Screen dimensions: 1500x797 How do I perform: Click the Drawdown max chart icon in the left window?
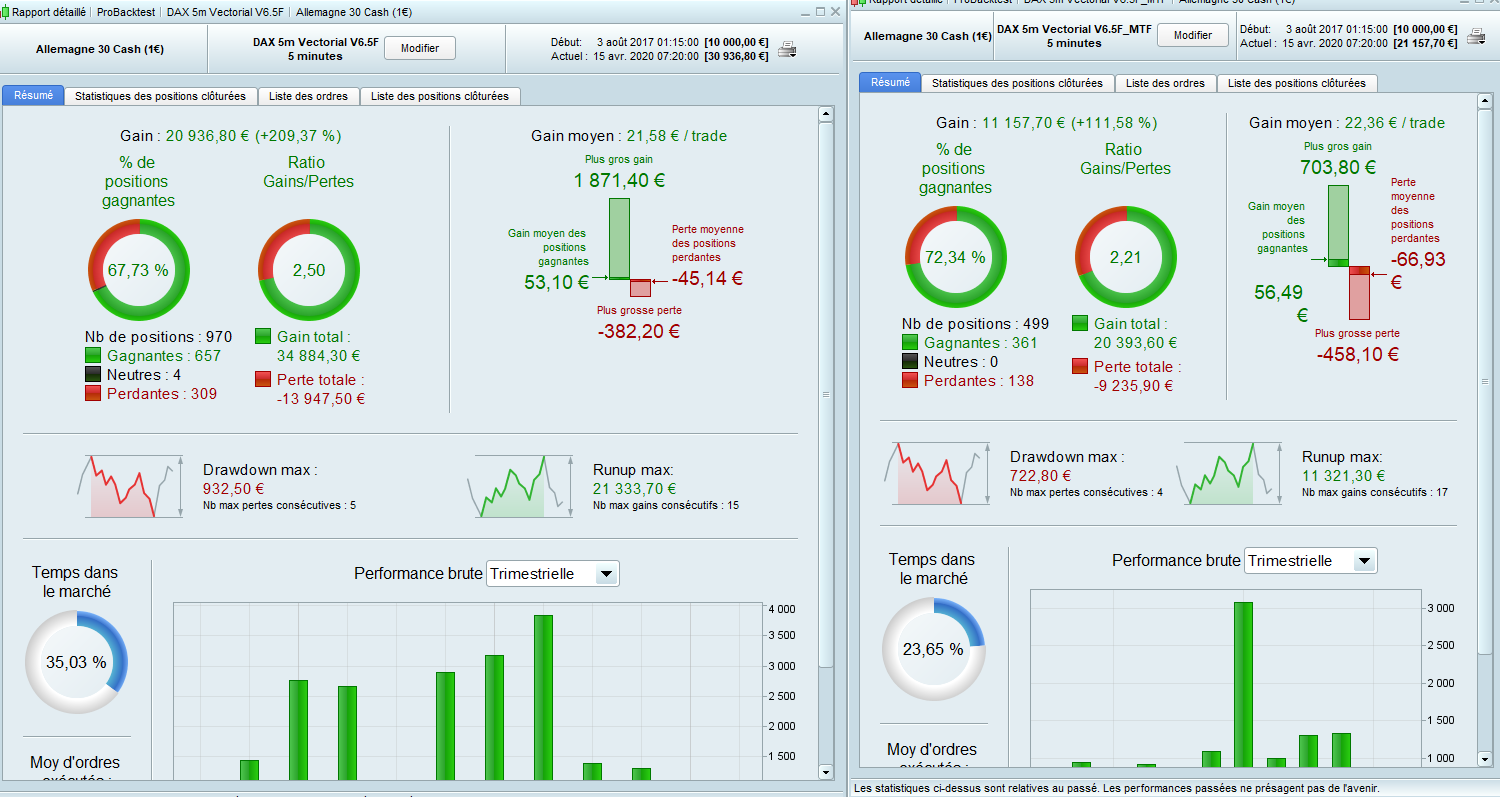(x=131, y=487)
